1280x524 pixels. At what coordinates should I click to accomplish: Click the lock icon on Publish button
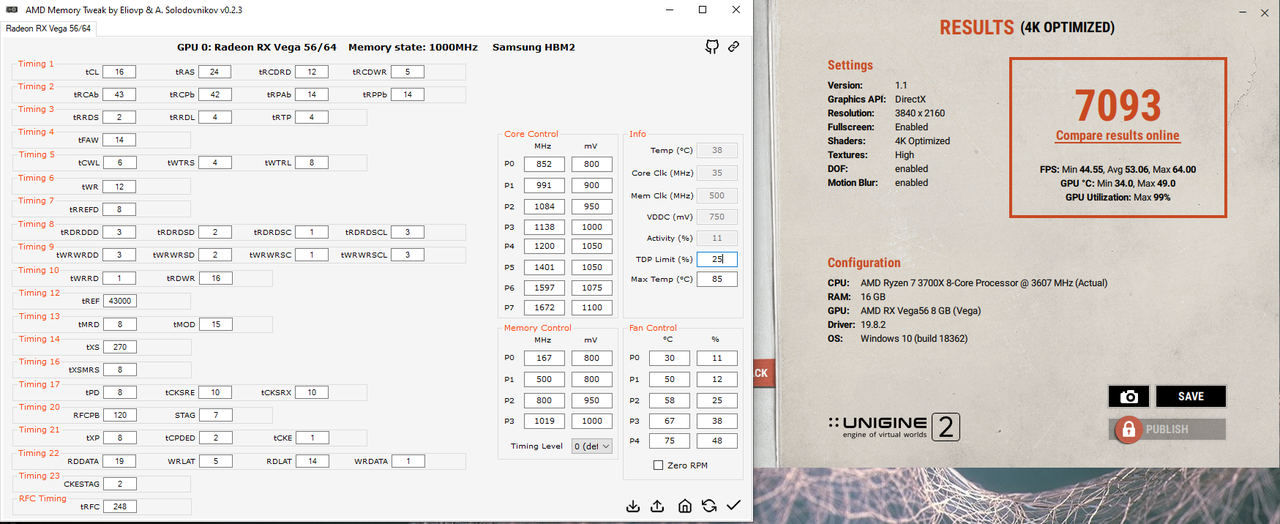click(x=1128, y=430)
